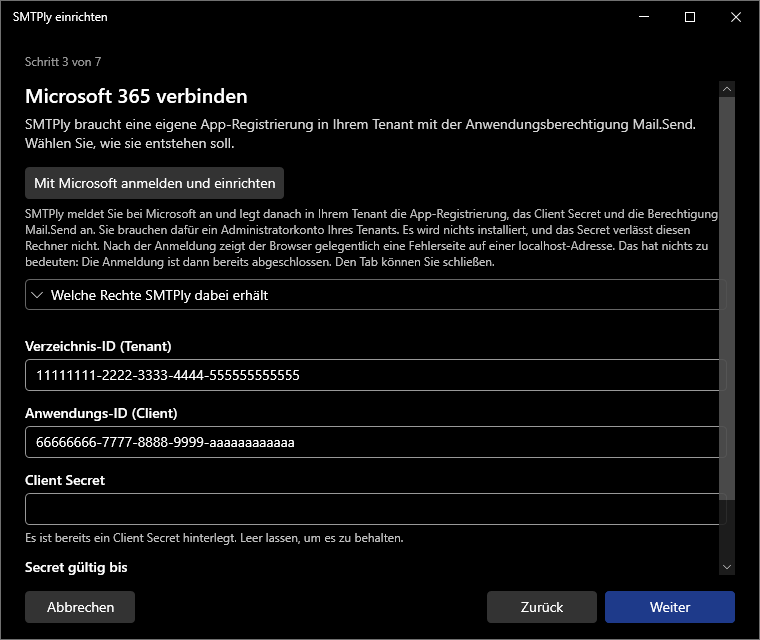Click the Verzeichnis-ID (Tenant) label

98,346
